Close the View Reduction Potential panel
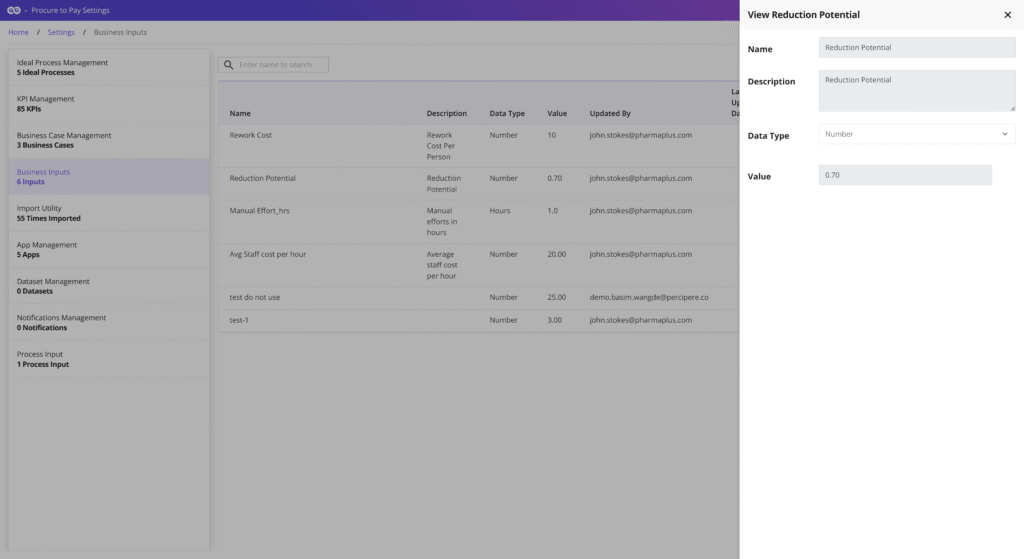The height and width of the screenshot is (559, 1024). tap(1007, 15)
